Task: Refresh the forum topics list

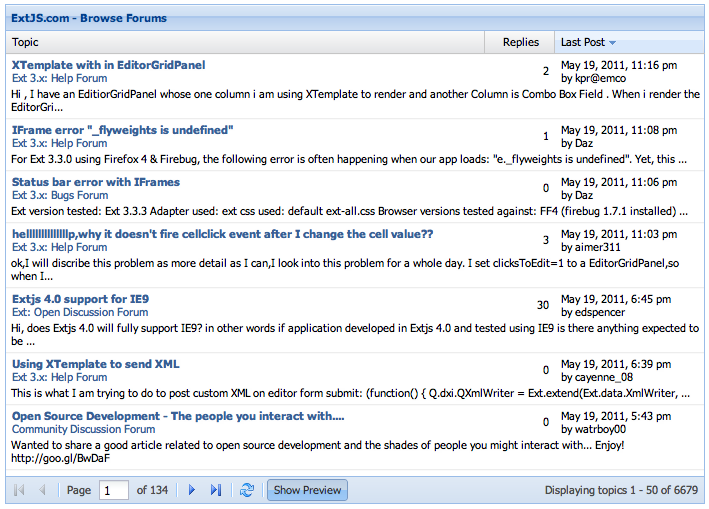Action: click(247, 490)
